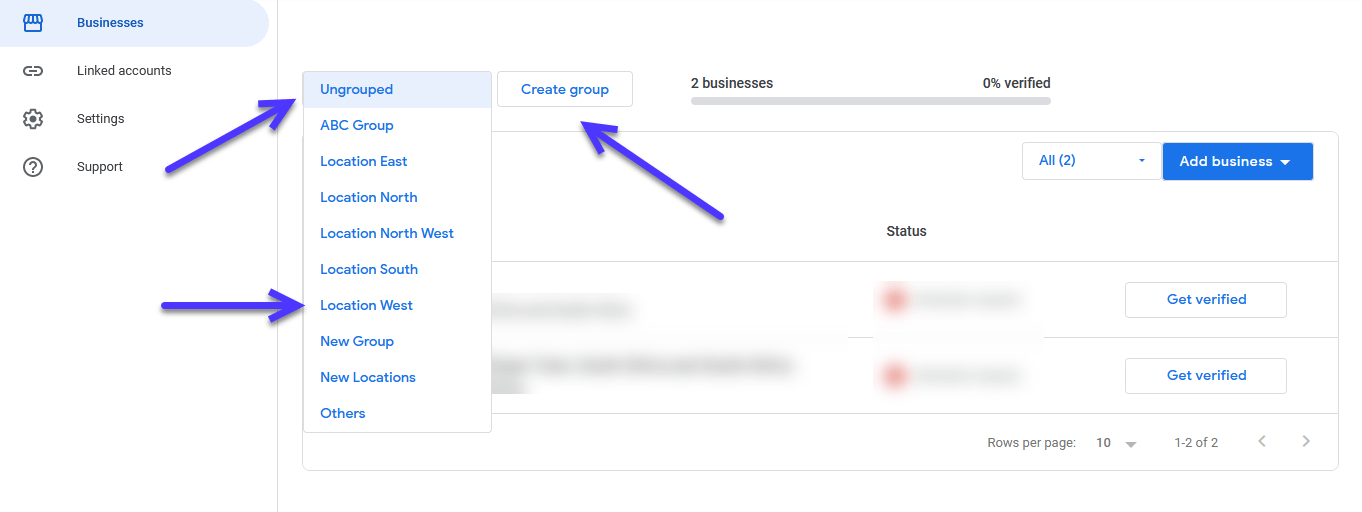Choose the Others group
The height and width of the screenshot is (512, 1362).
(397, 413)
